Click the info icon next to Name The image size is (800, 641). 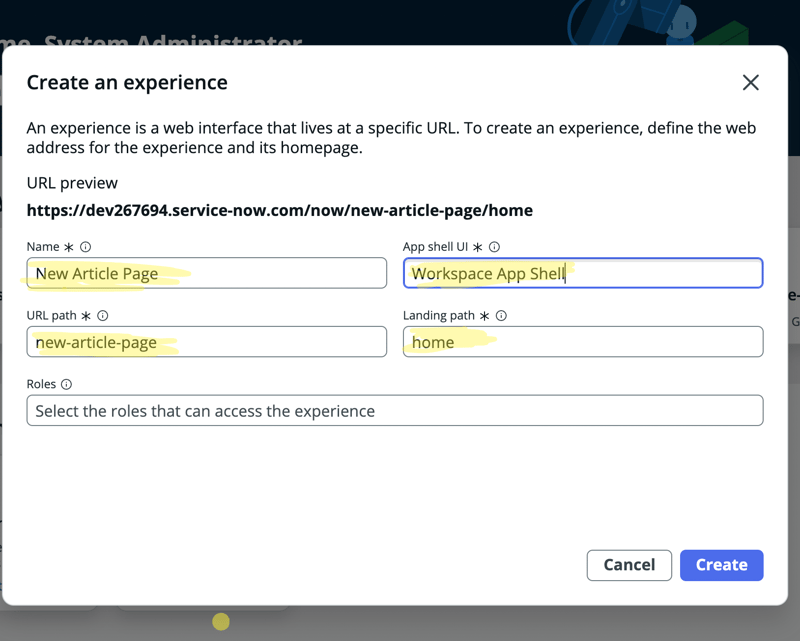(x=84, y=247)
